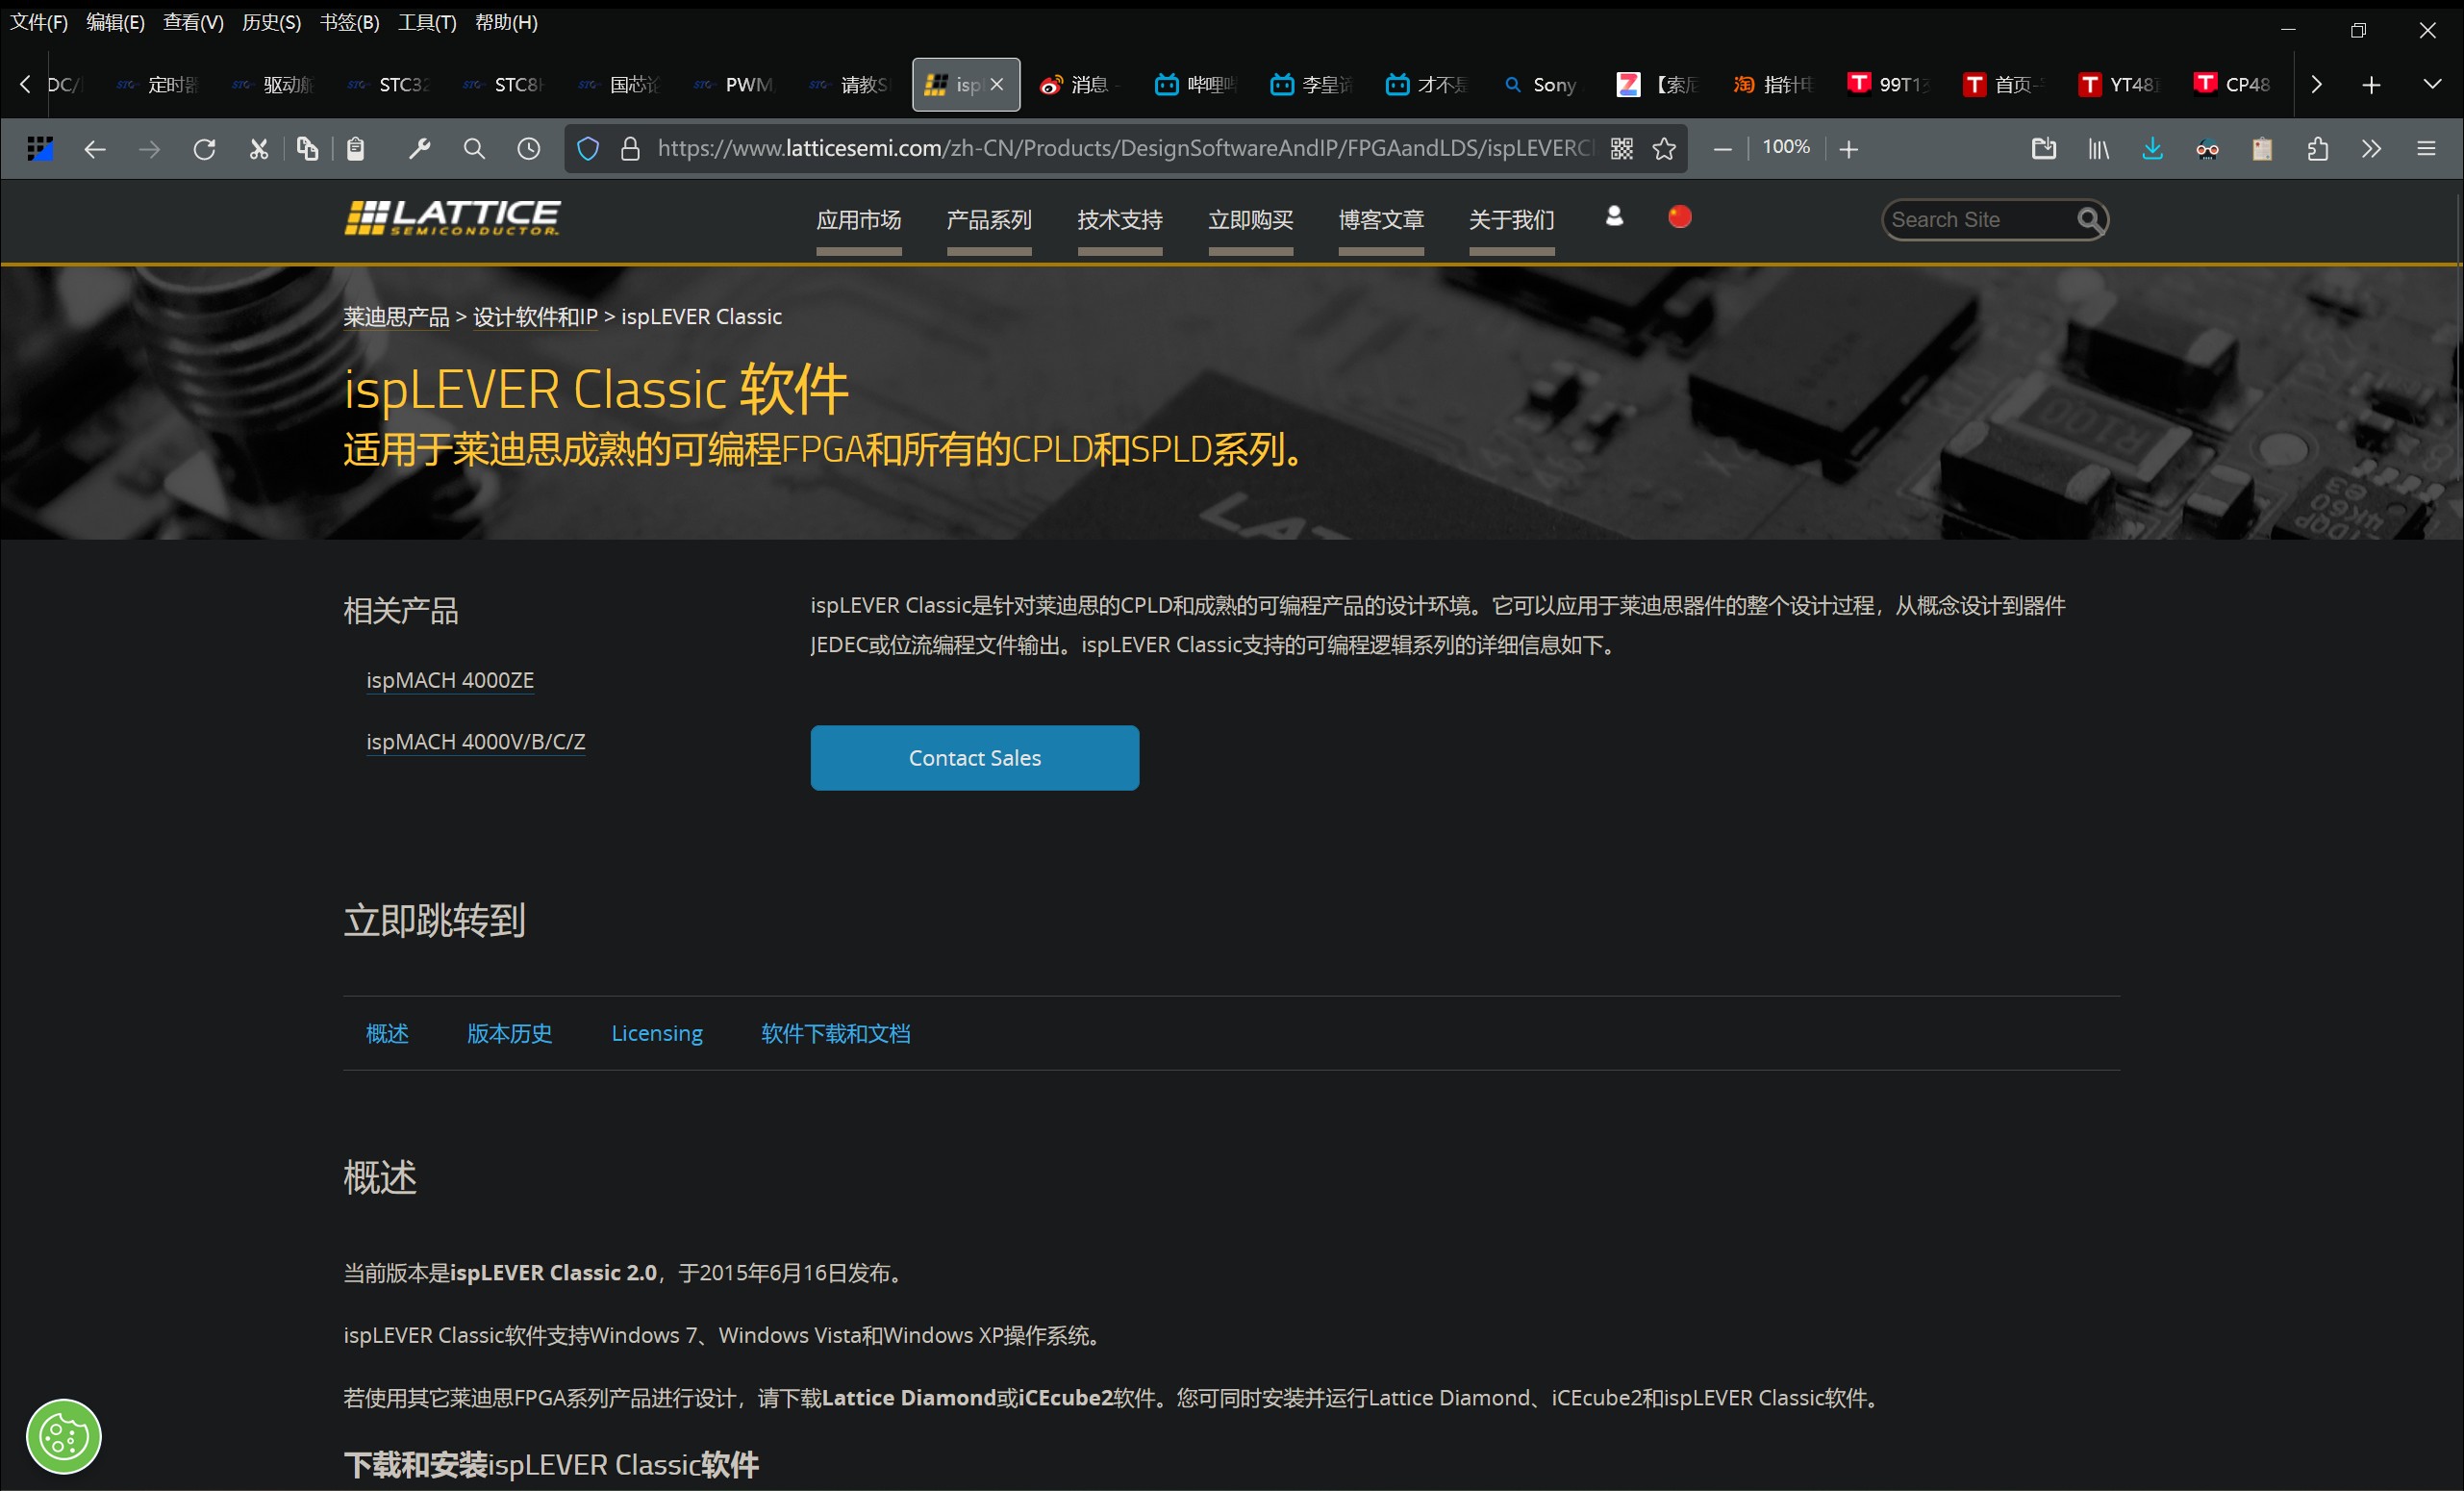Open the 书签(B) menu
Image resolution: width=2464 pixels, height=1491 pixels.
click(x=349, y=22)
